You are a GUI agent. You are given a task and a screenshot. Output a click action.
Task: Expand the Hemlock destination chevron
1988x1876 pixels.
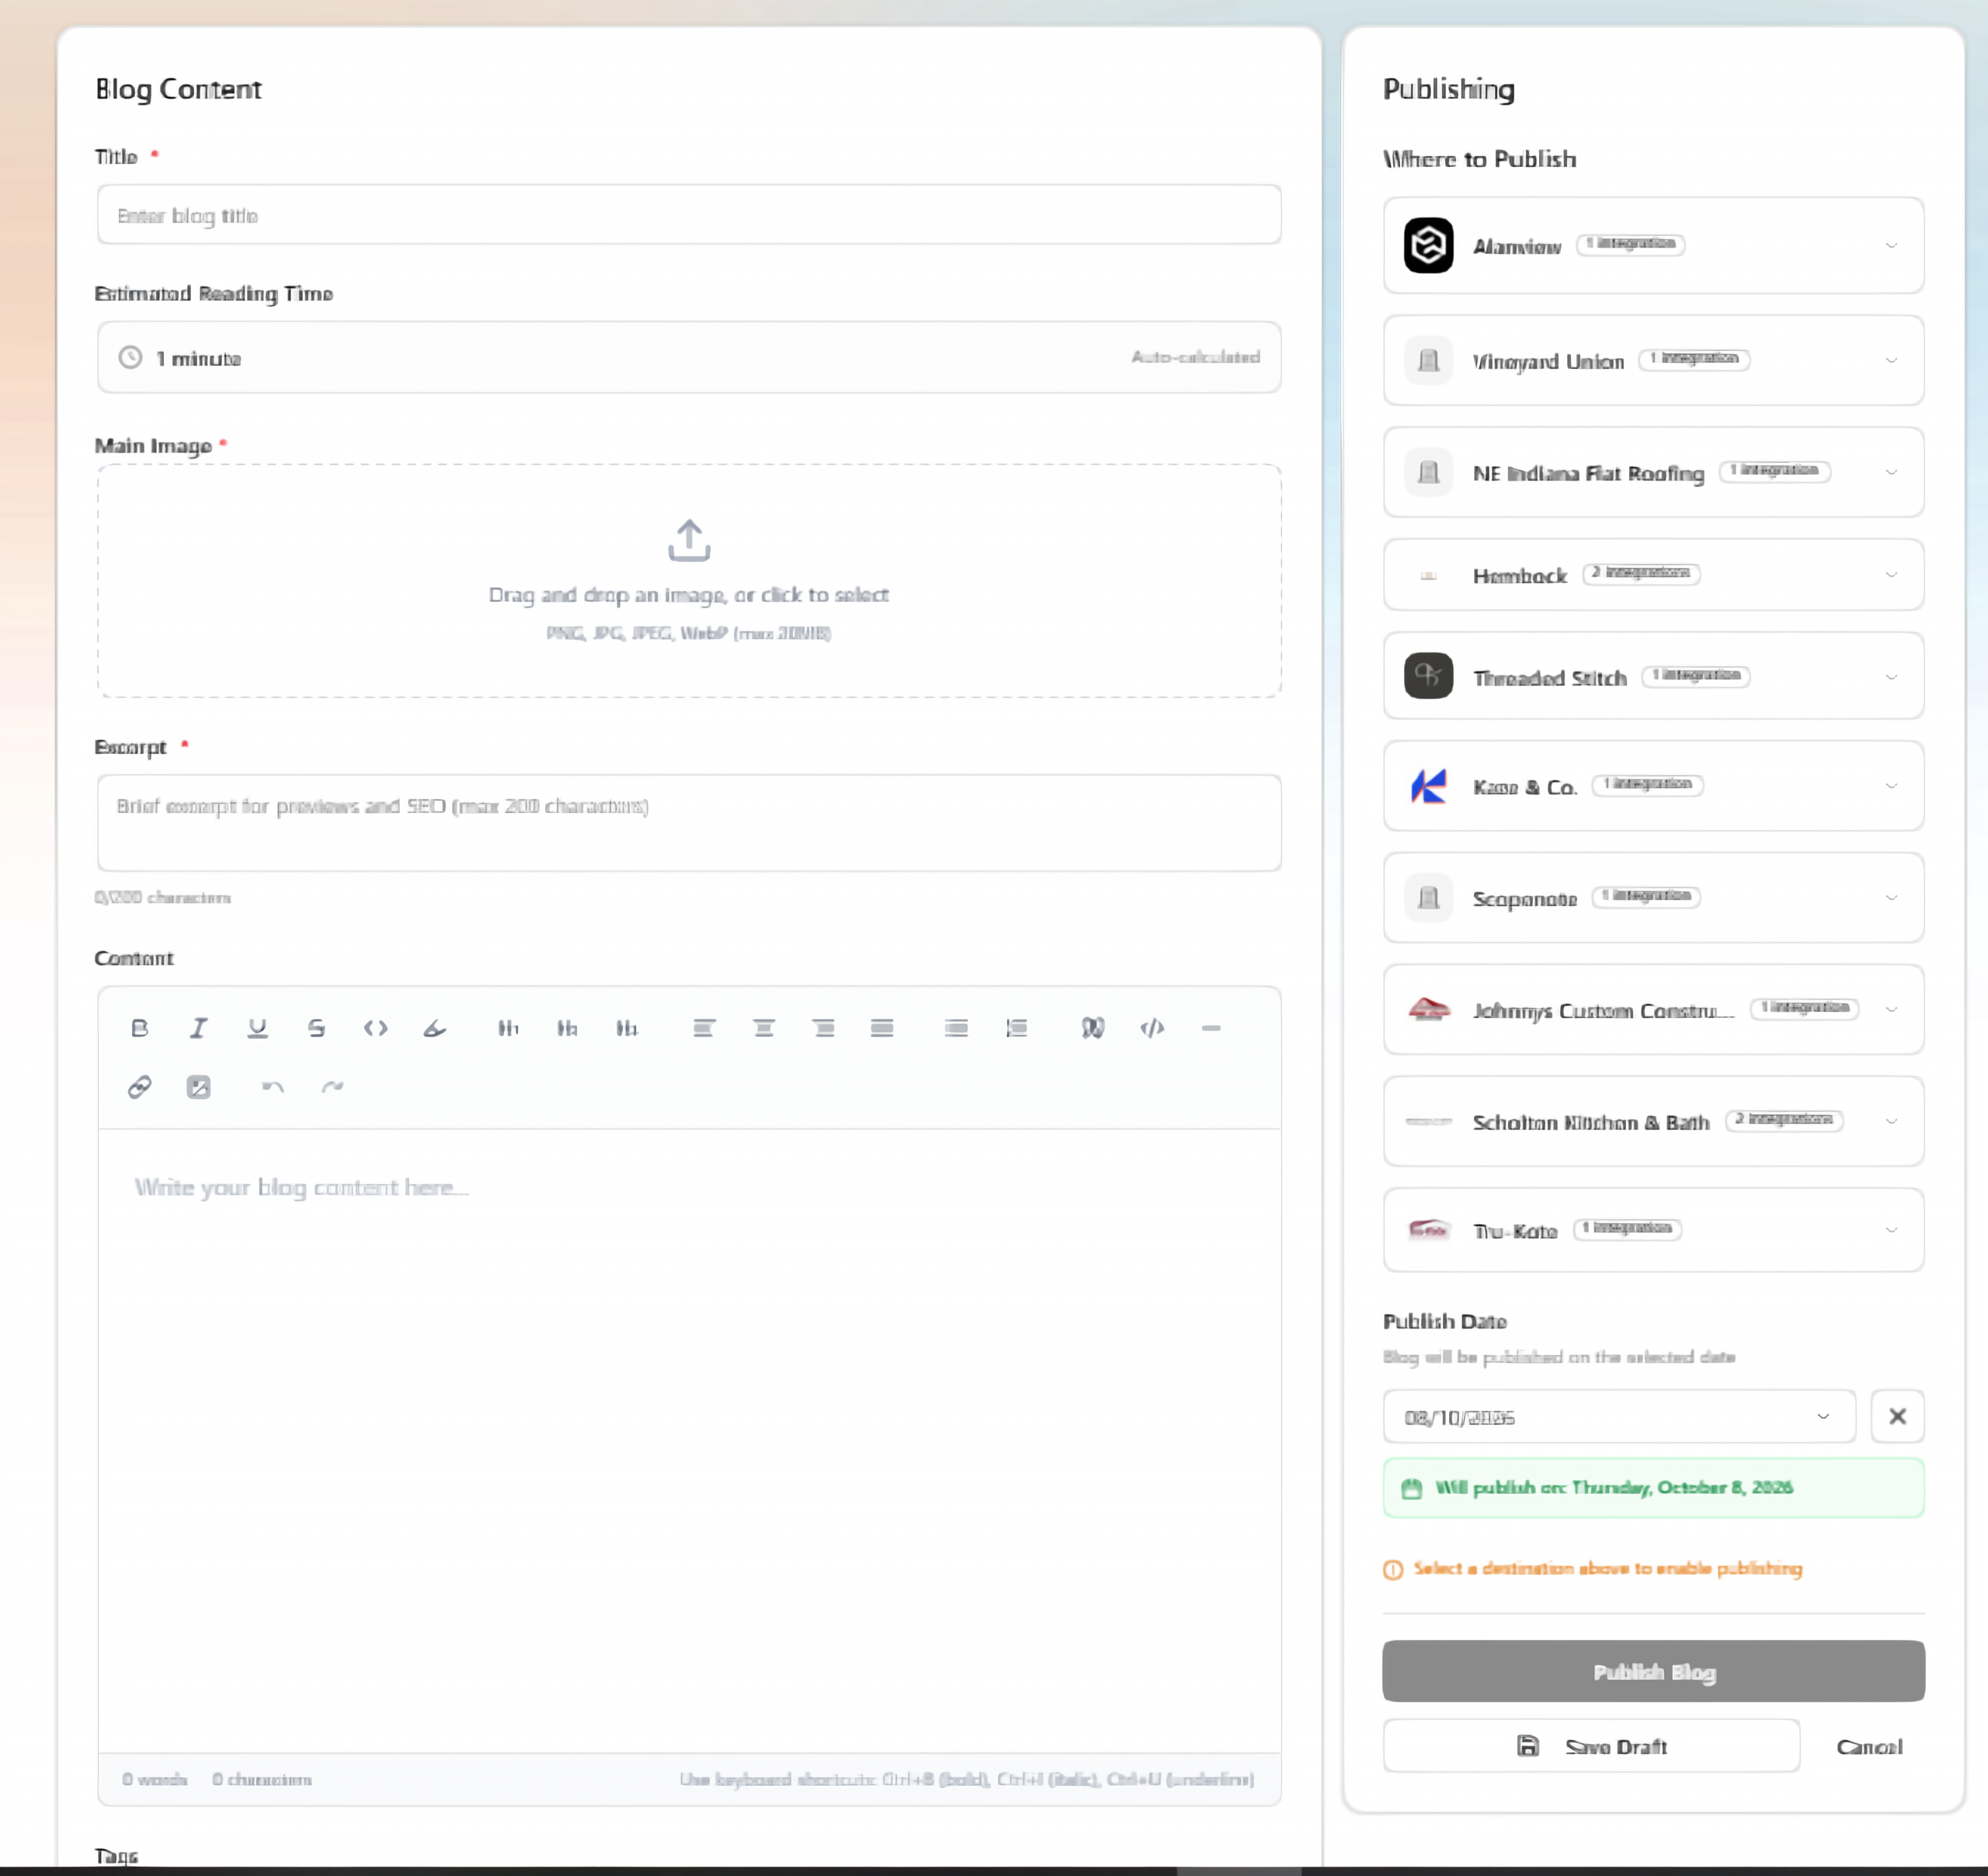(1891, 574)
